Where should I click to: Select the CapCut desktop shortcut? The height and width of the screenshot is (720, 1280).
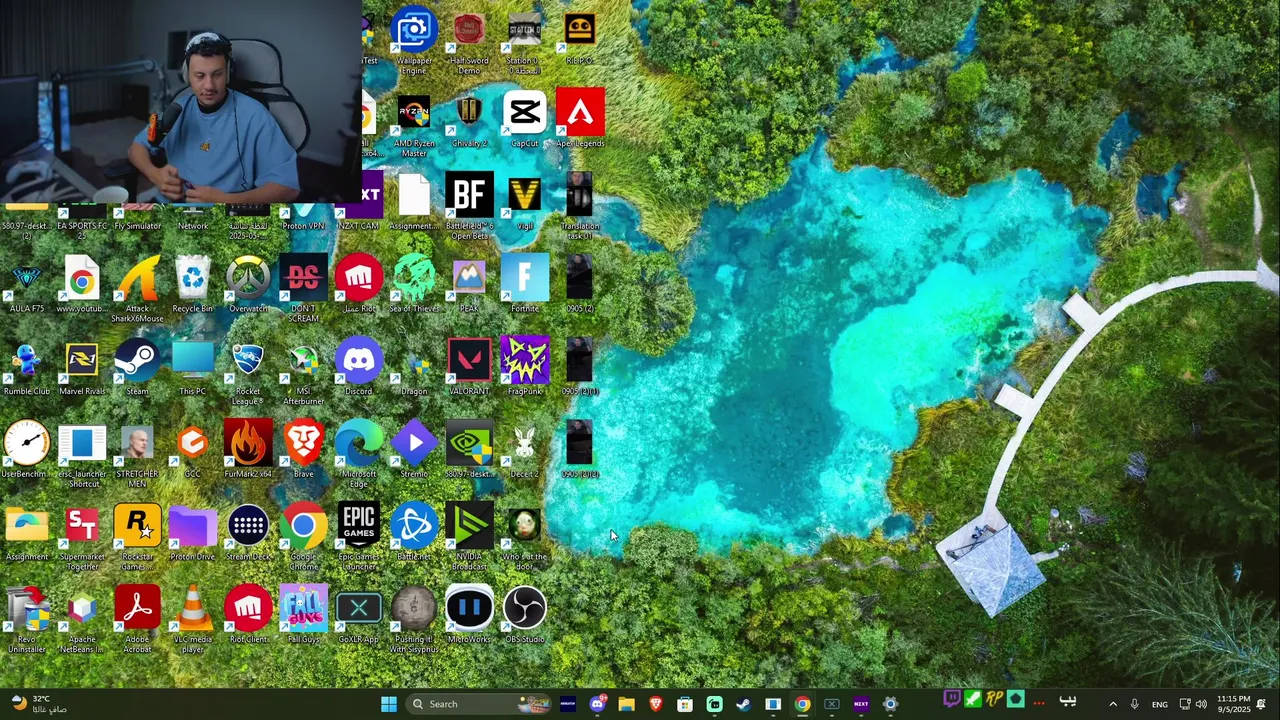click(x=524, y=118)
